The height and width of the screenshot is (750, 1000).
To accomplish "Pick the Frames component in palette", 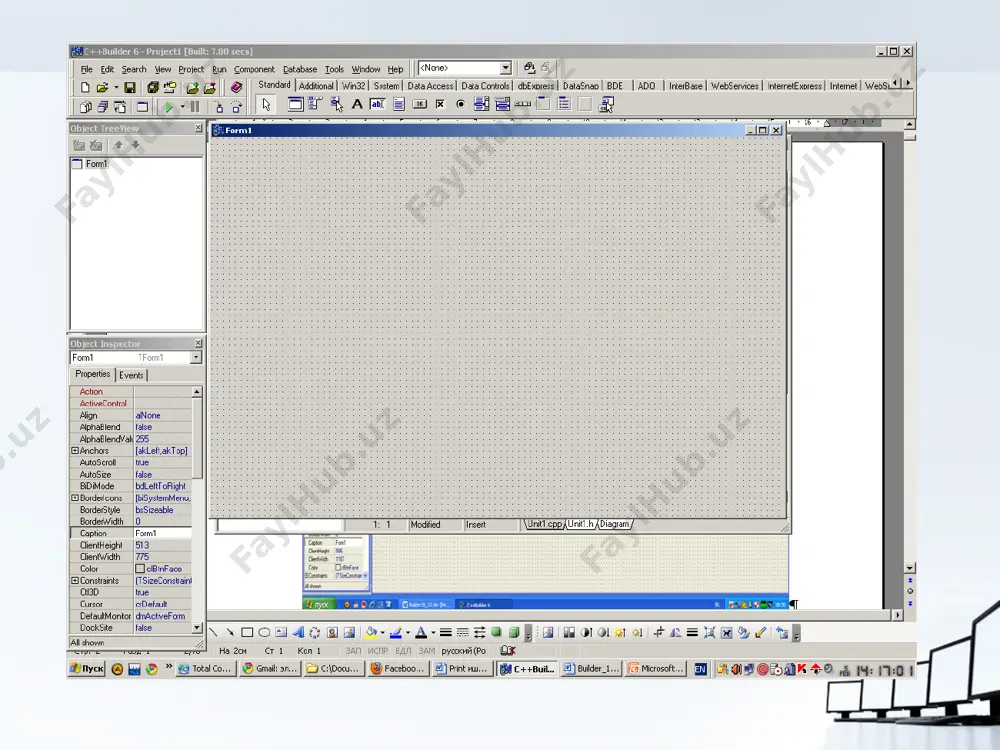I will (295, 105).
